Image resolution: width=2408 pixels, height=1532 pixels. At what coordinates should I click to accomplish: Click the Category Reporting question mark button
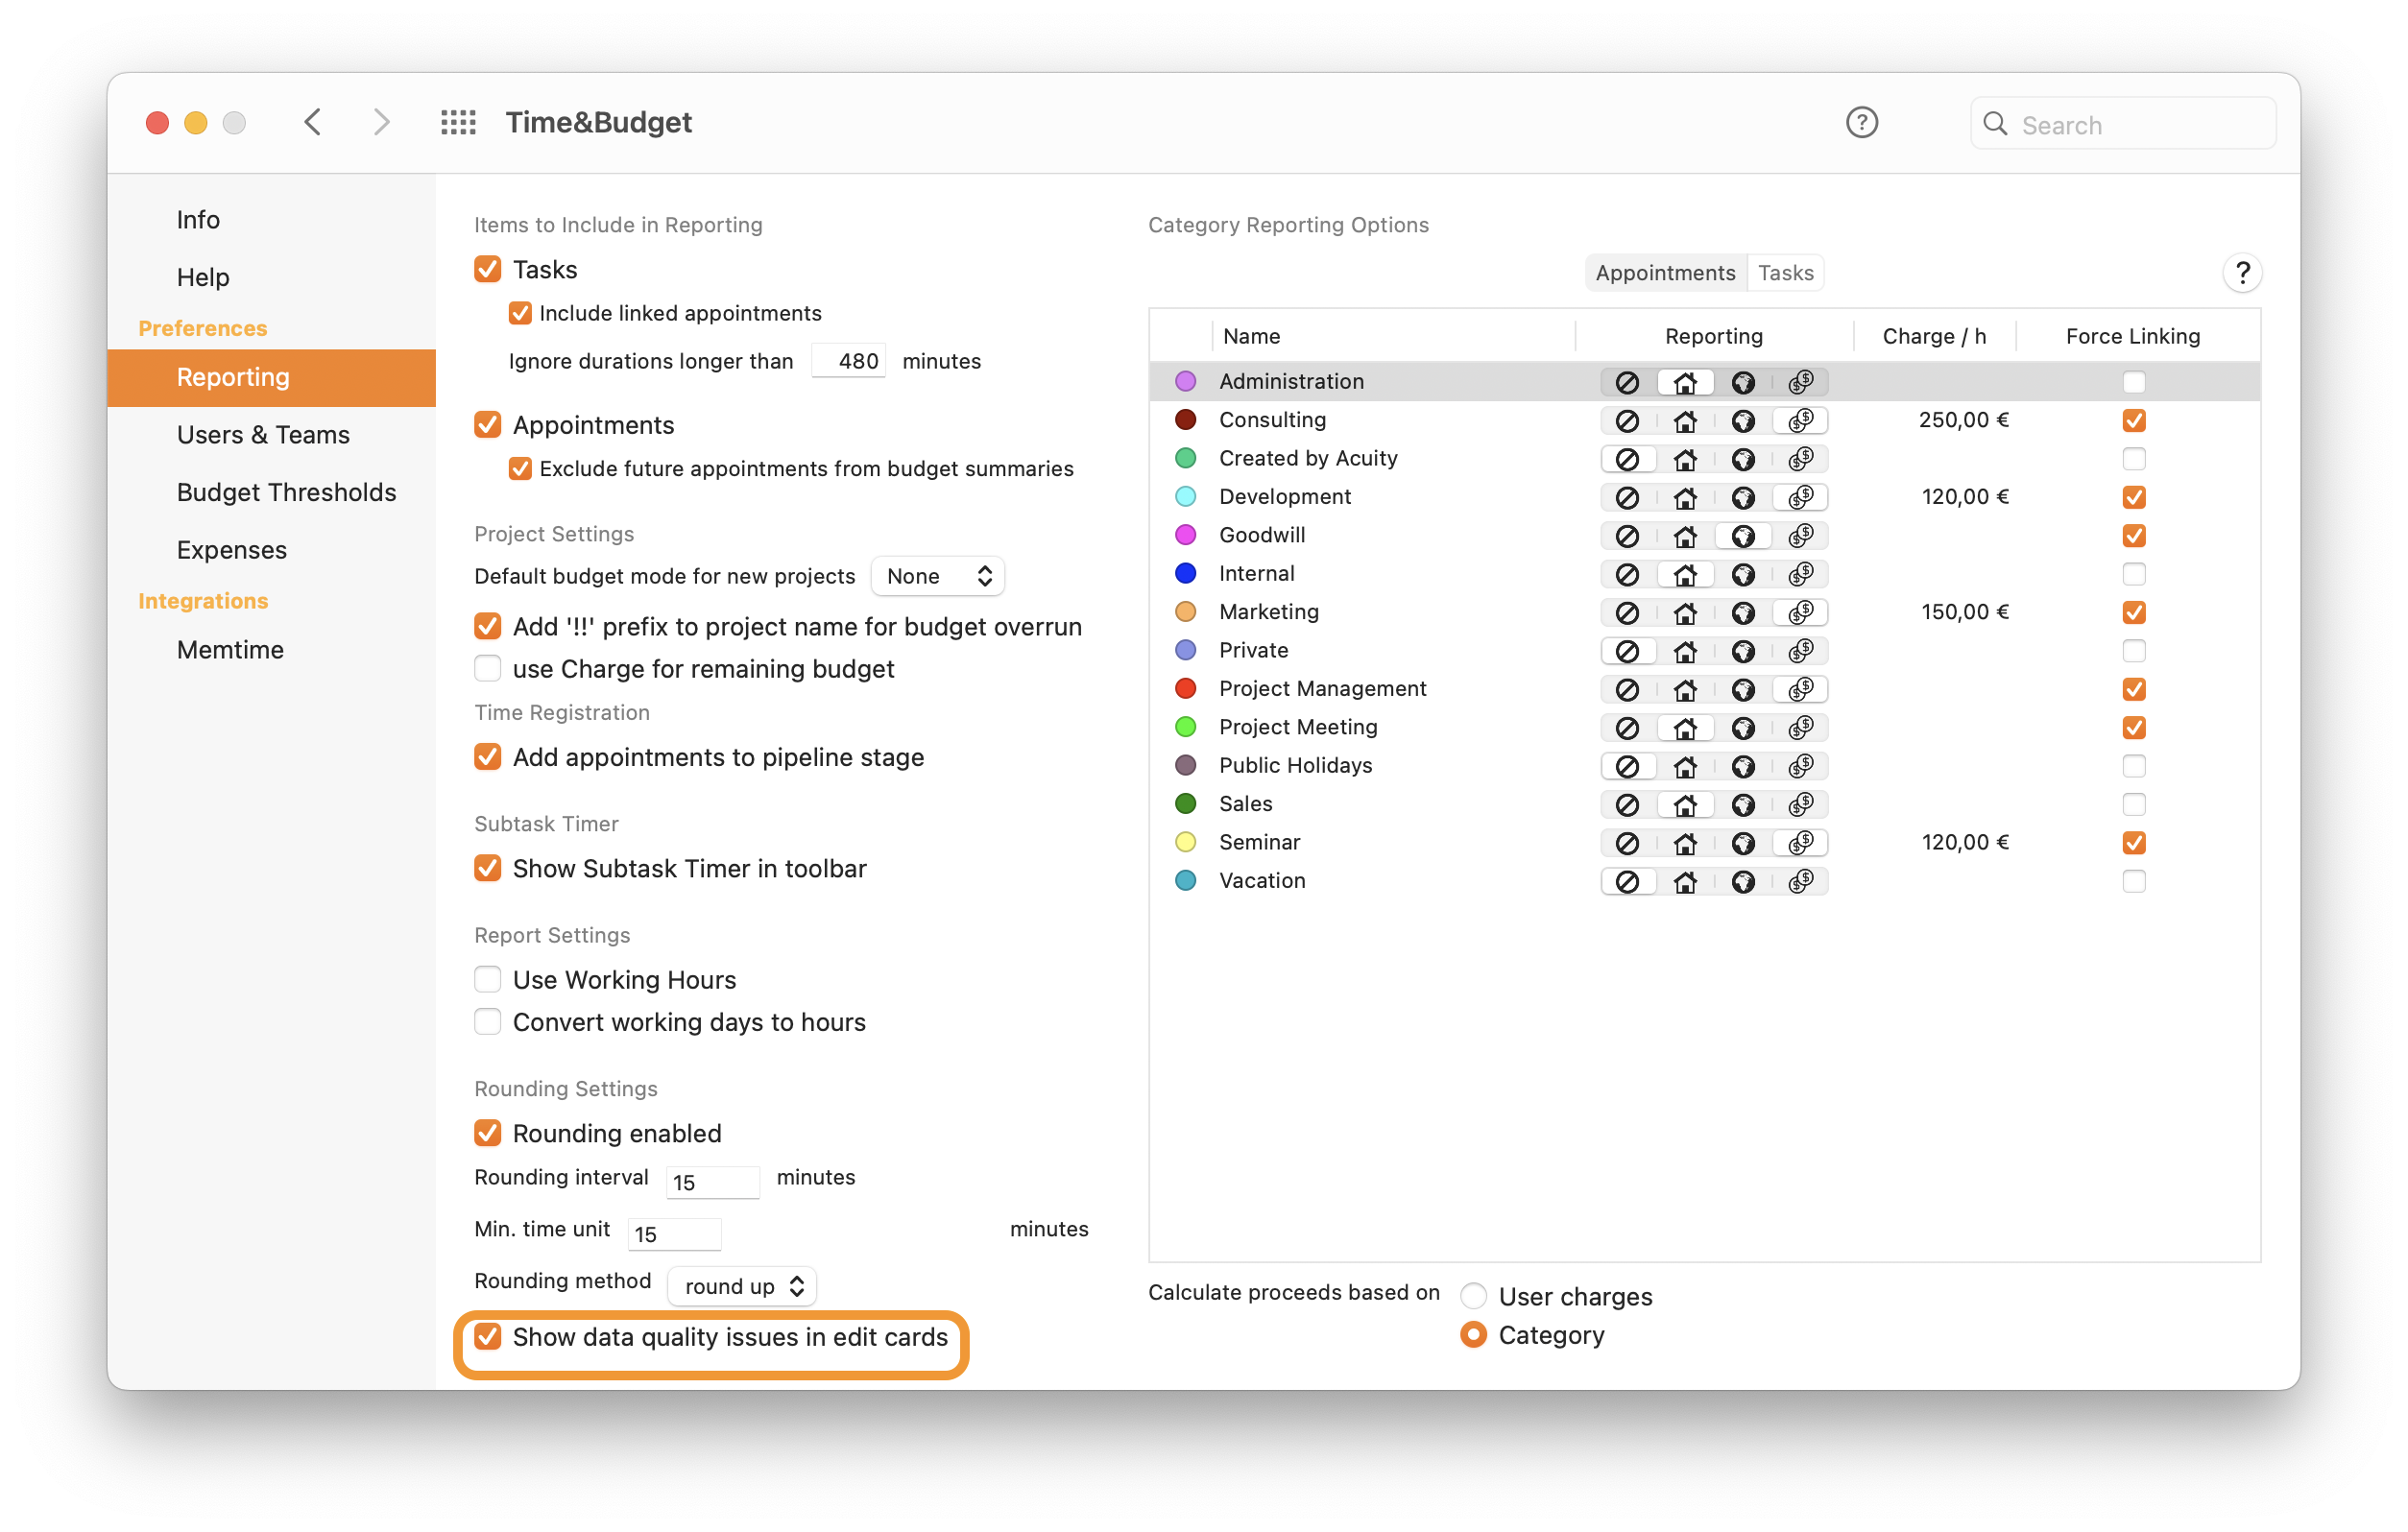tap(2242, 273)
